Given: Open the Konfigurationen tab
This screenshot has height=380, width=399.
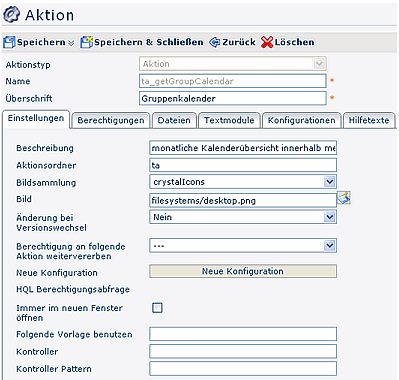Looking at the screenshot, I should coord(301,120).
